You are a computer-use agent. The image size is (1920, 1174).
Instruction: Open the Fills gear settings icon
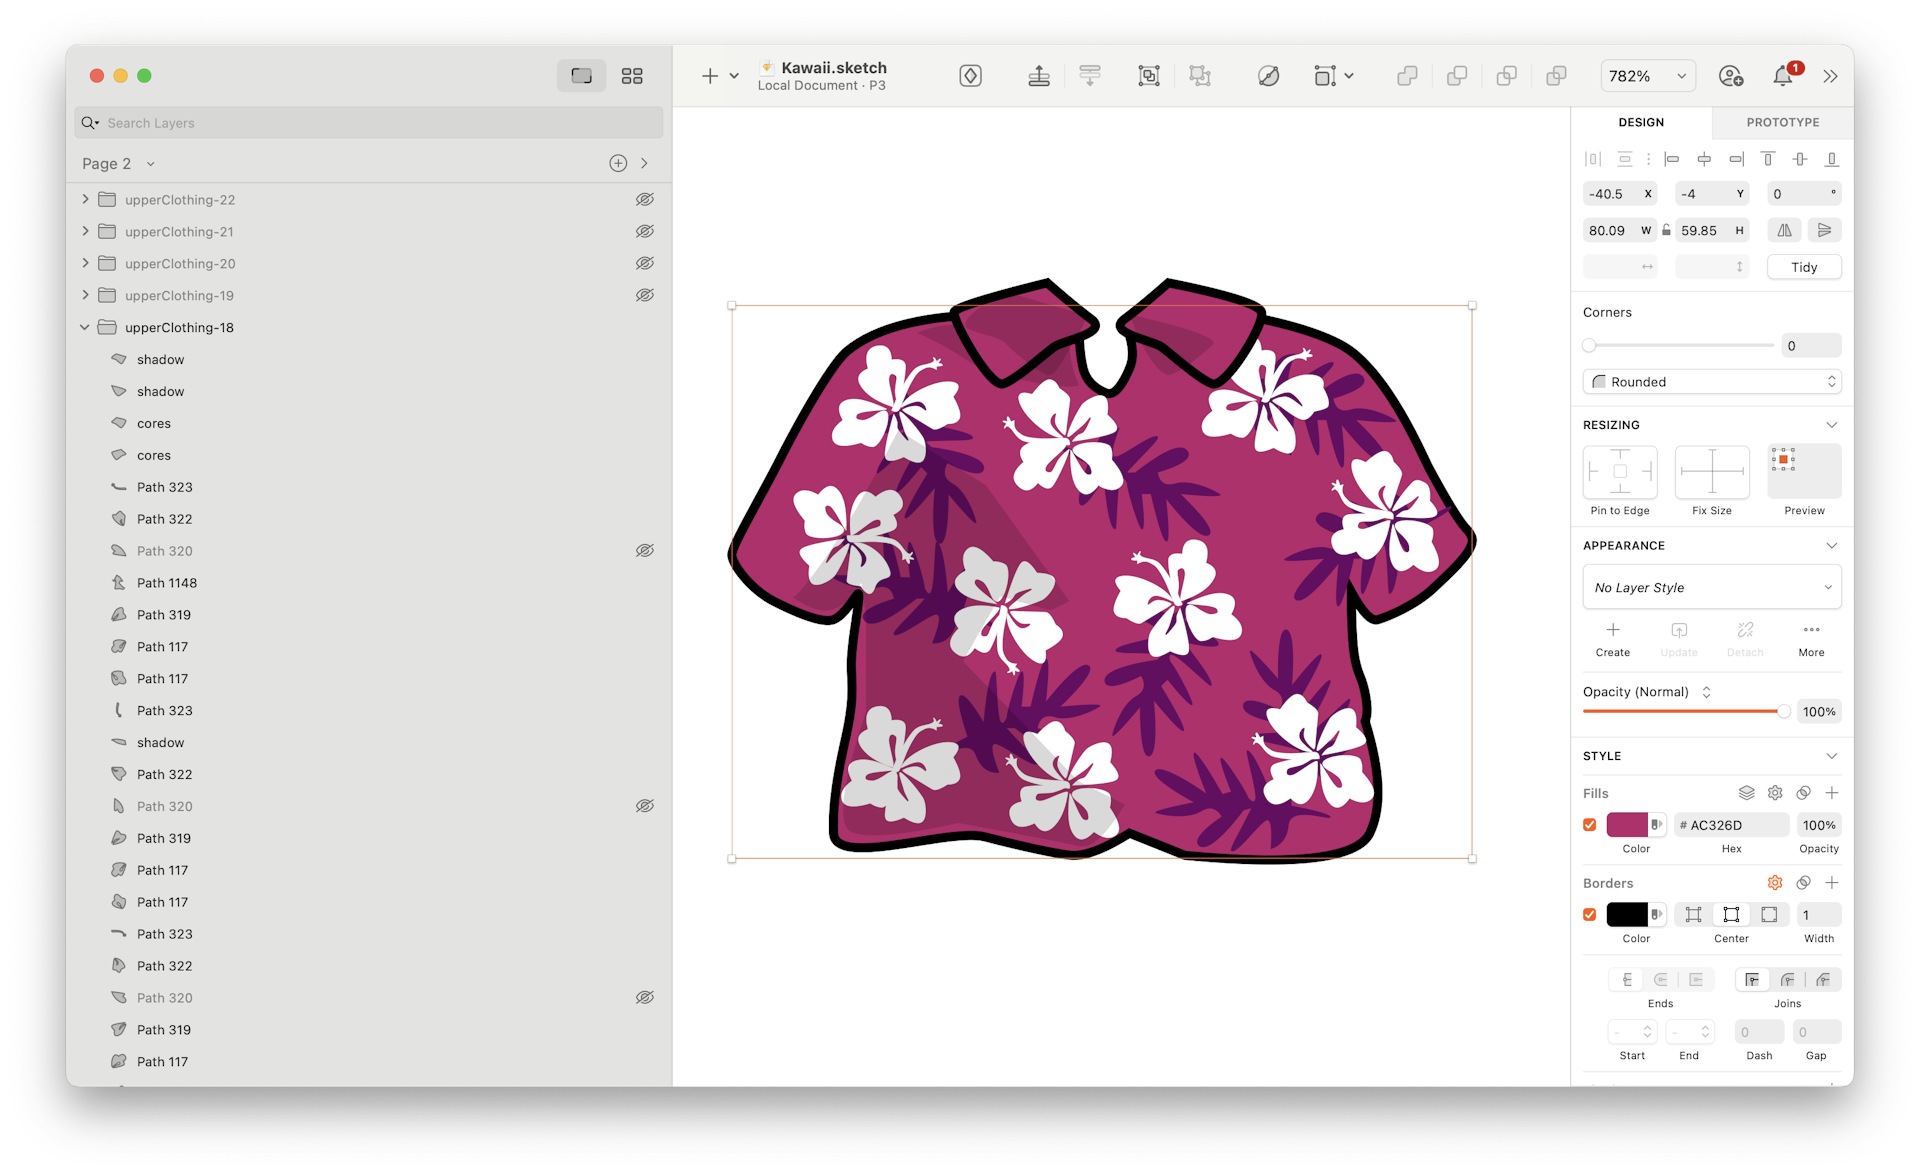1775,792
